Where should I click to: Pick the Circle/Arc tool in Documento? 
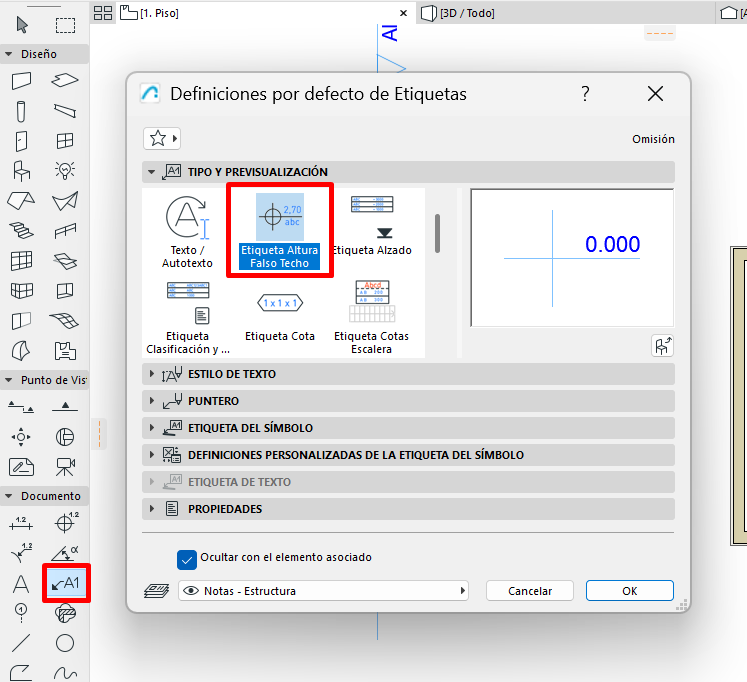(x=65, y=642)
